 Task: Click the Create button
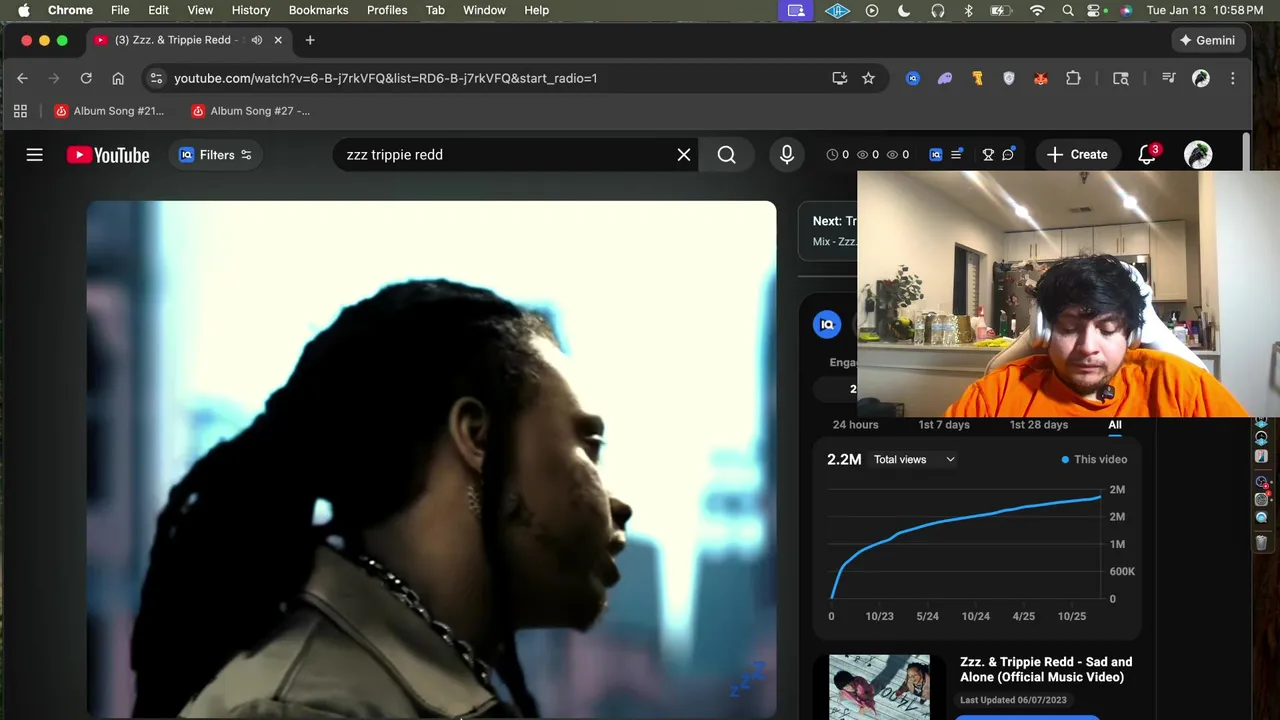(1078, 155)
